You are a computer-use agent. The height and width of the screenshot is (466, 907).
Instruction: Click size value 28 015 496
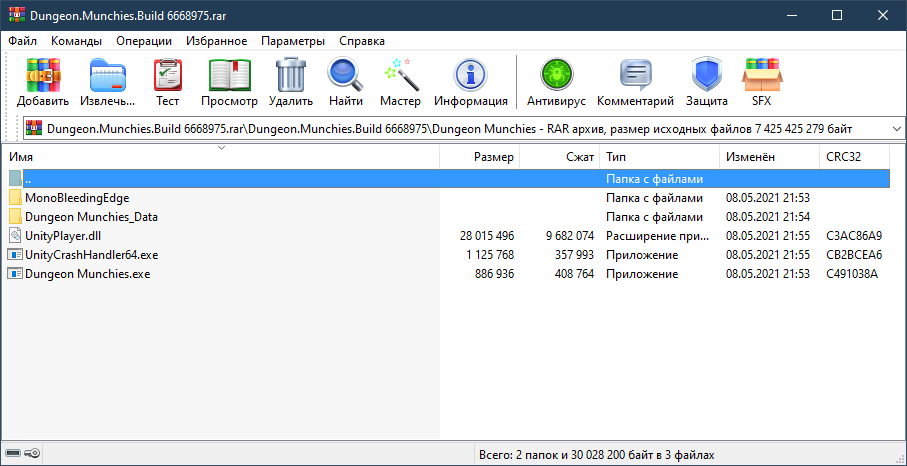tap(486, 236)
